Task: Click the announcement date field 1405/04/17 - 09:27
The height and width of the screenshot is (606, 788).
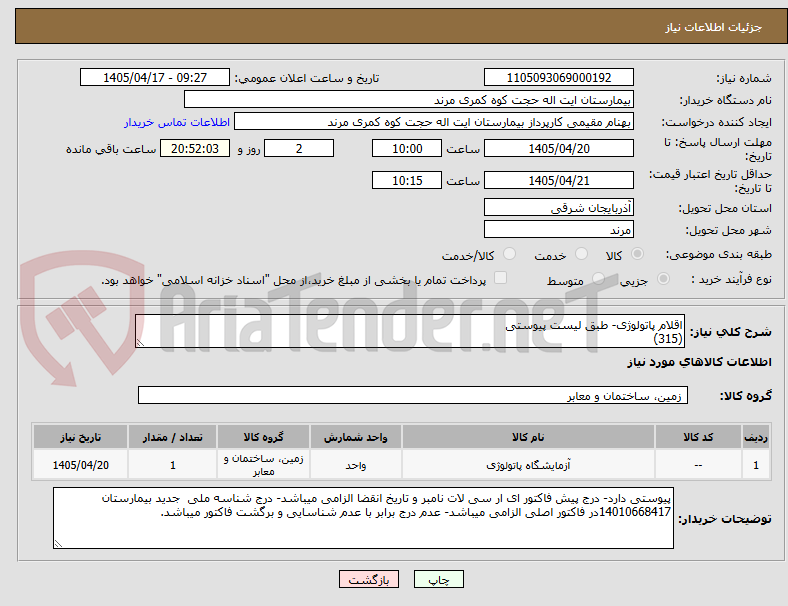Action: click(x=155, y=77)
